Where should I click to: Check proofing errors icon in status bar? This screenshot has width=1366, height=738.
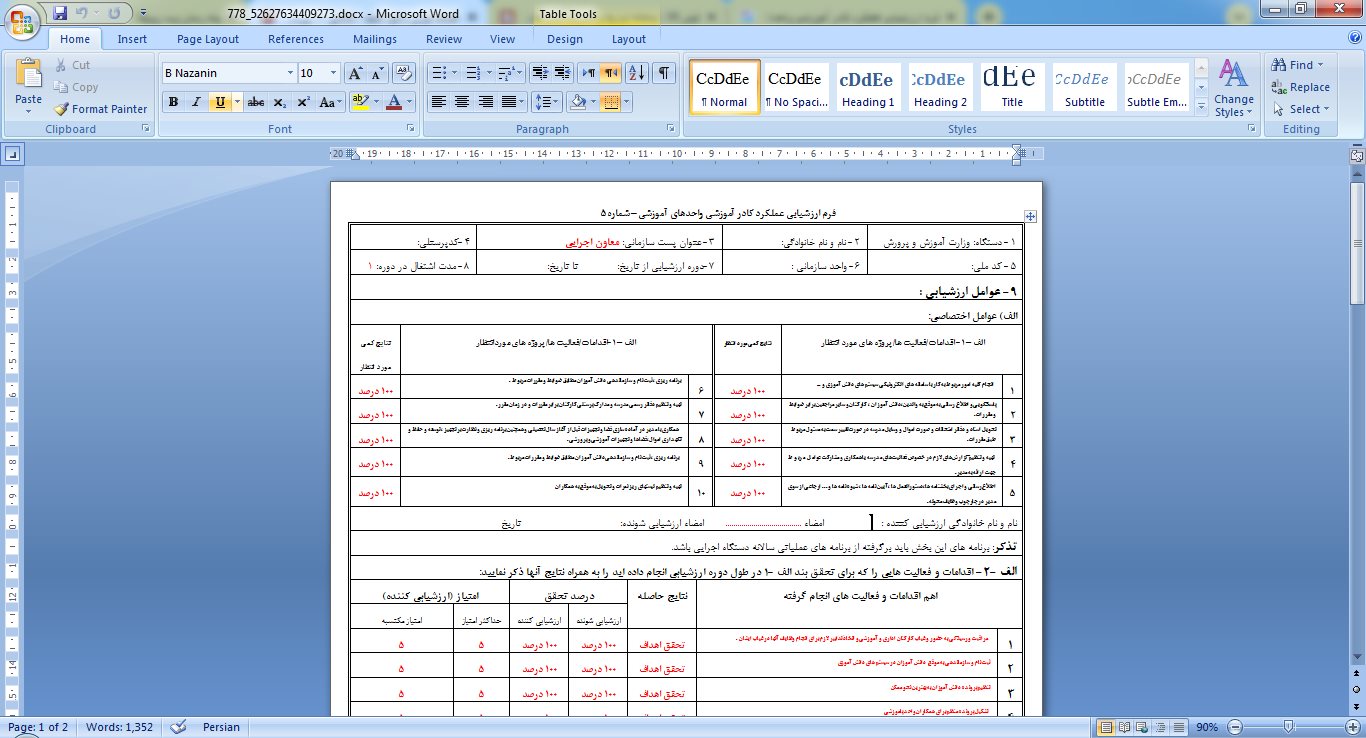click(x=179, y=727)
